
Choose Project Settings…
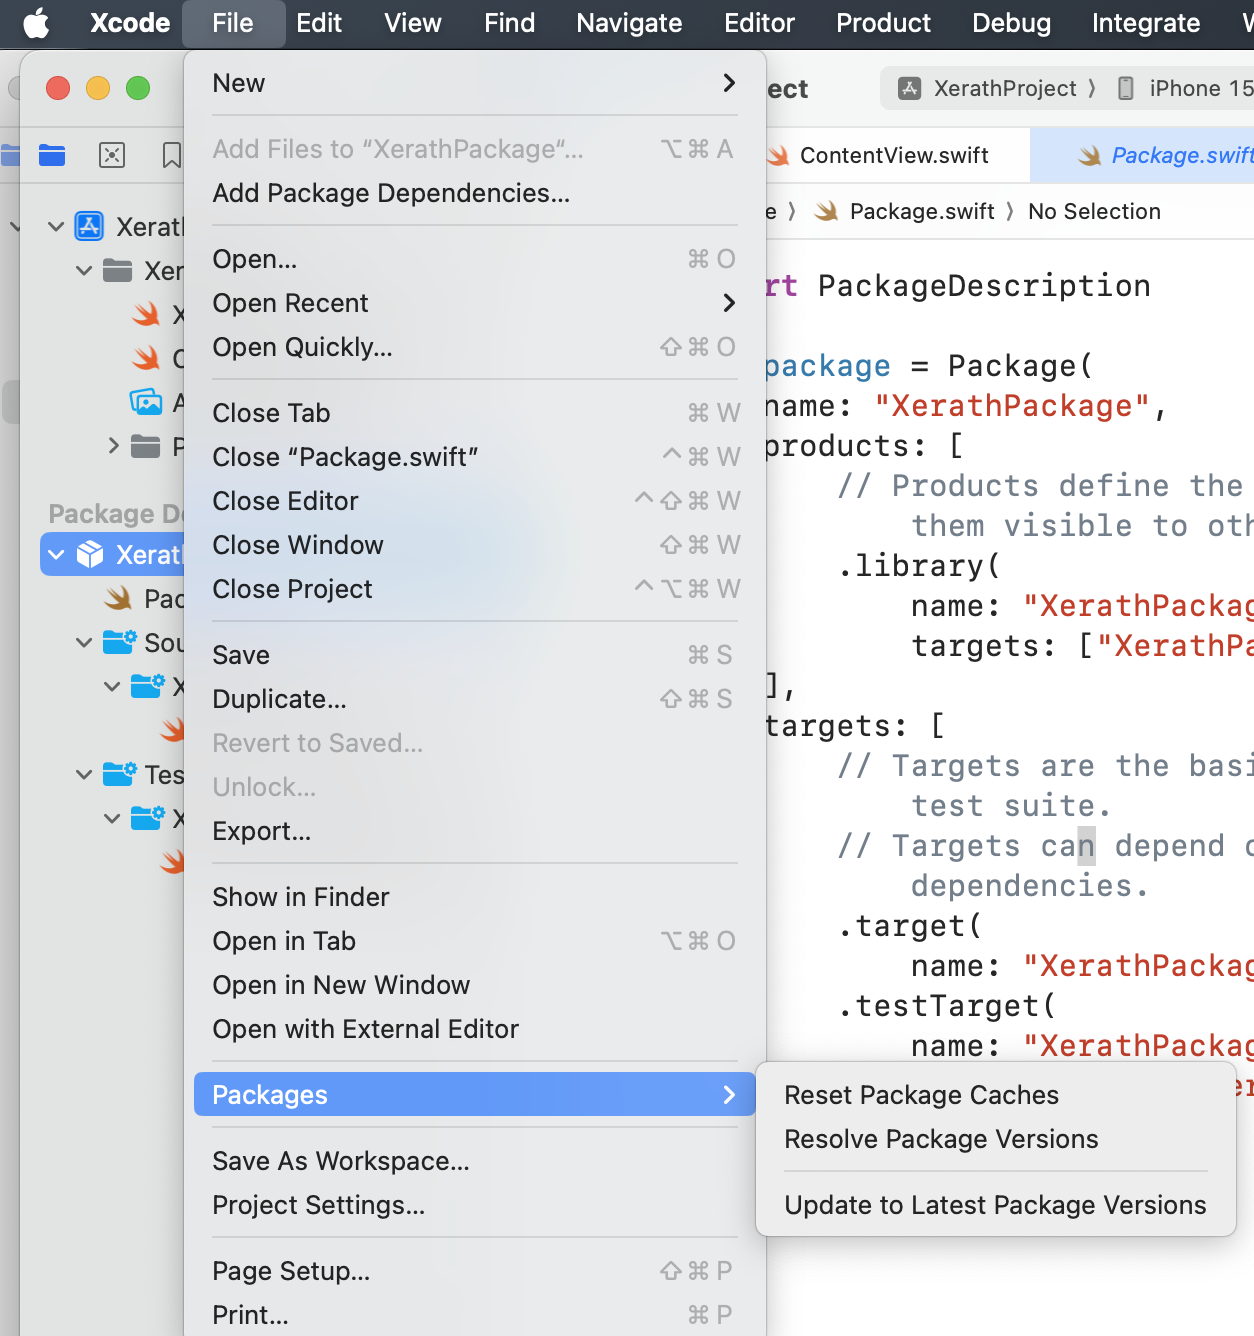click(475, 1205)
